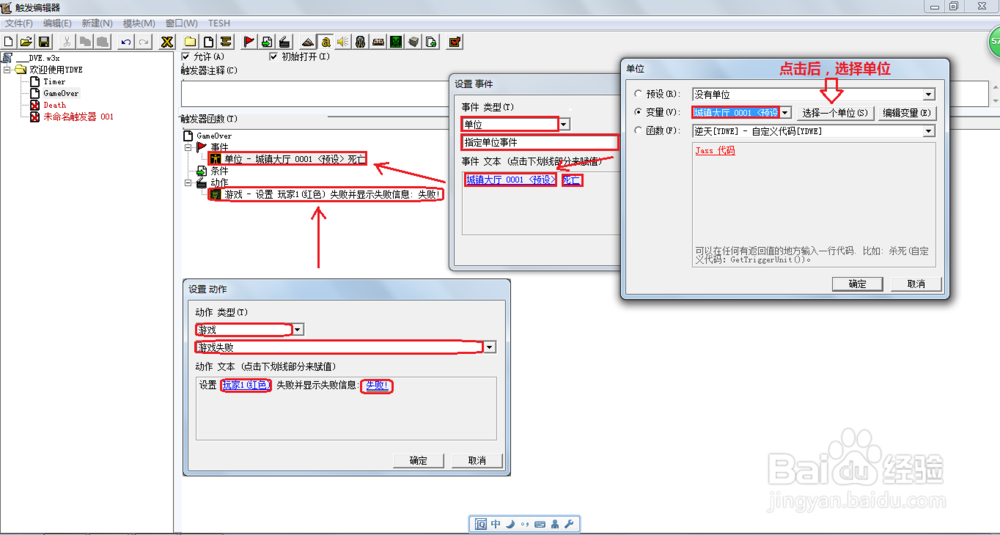The image size is (1000, 535).
Task: Click the Save floppy disk icon
Action: pos(44,42)
